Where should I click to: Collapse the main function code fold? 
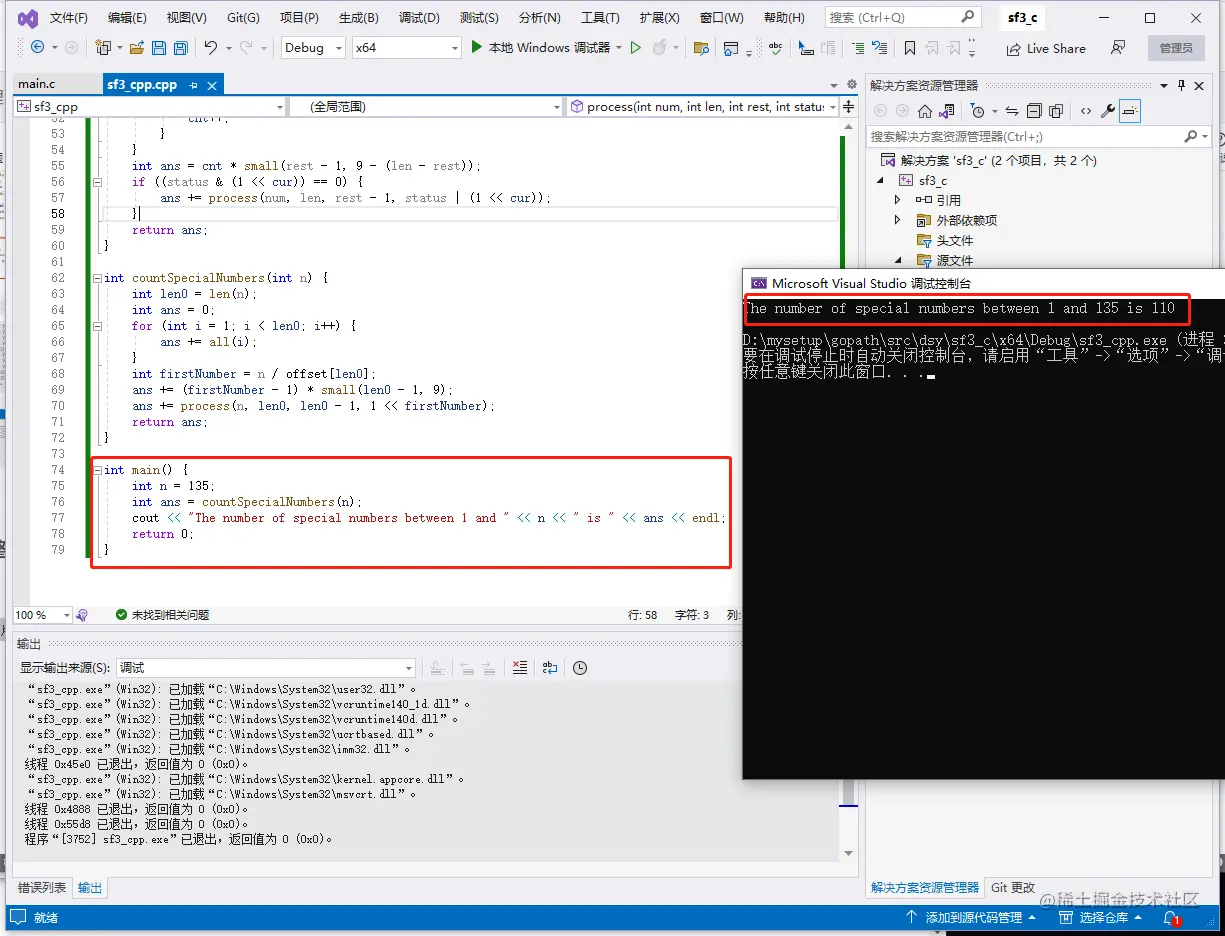click(97, 470)
